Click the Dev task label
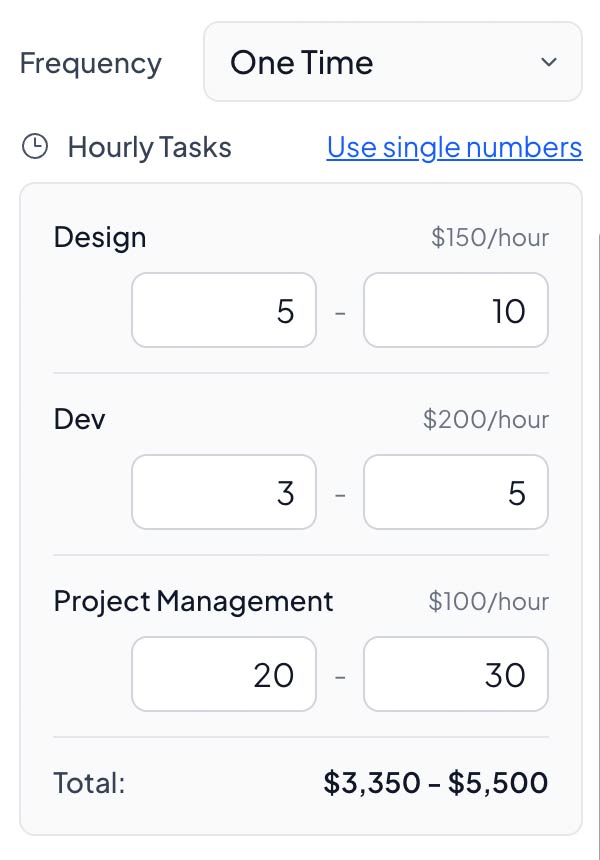Viewport: 600px width, 860px height. [79, 419]
